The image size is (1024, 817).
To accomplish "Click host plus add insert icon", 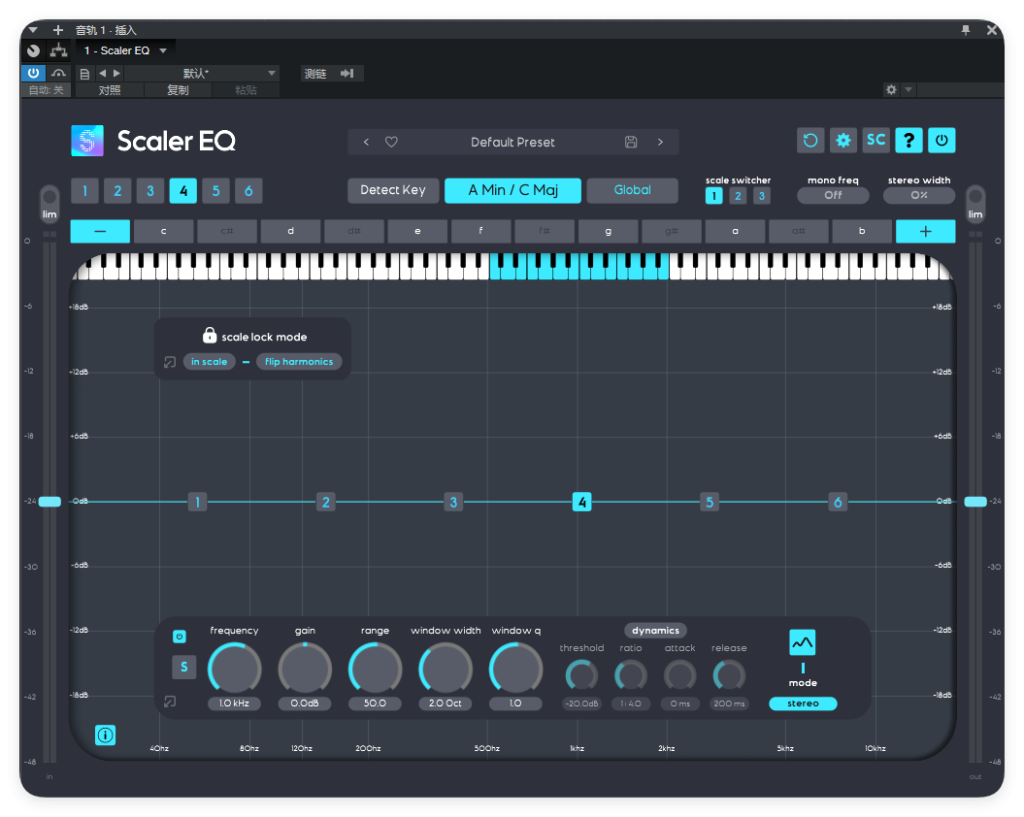I will pos(58,30).
